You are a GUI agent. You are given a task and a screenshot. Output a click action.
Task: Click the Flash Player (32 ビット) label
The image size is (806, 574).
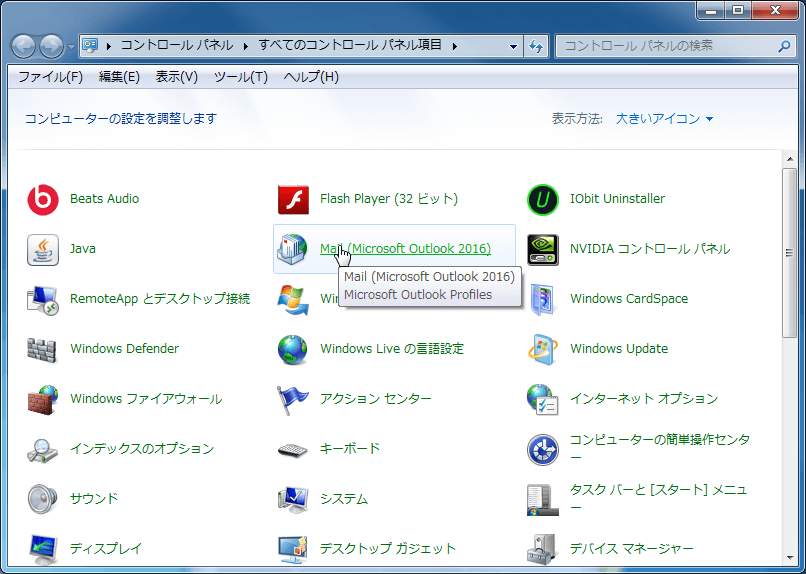[x=389, y=198]
